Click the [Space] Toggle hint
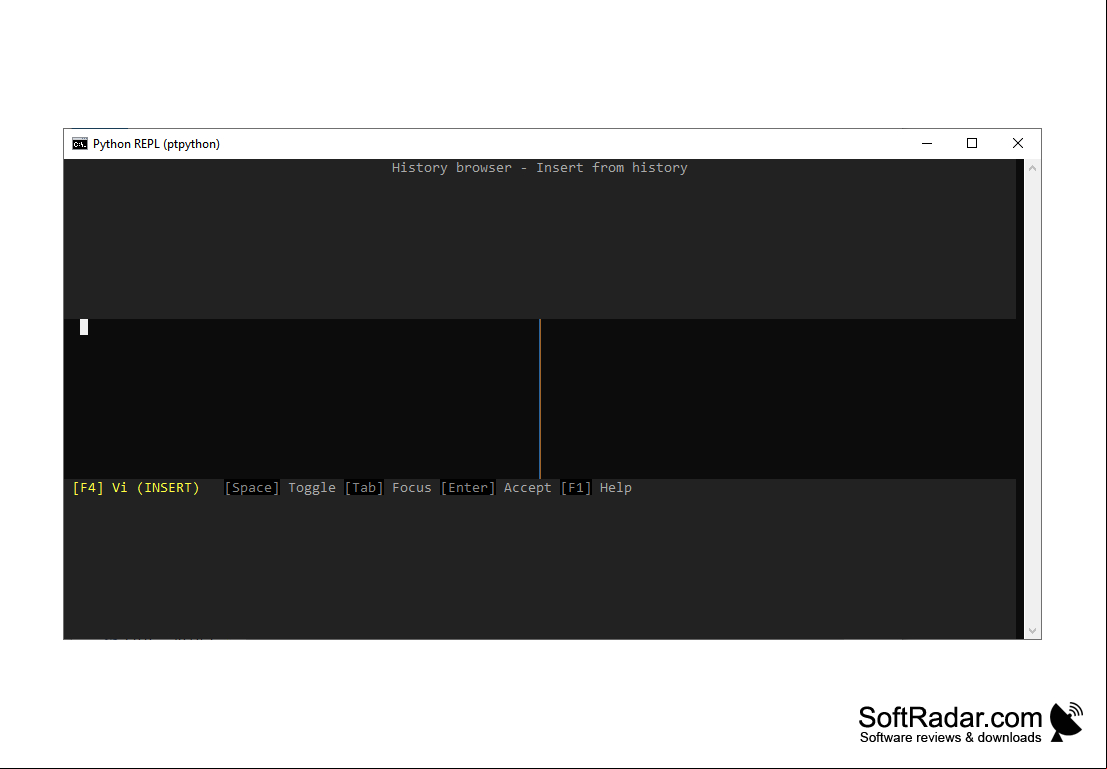The height and width of the screenshot is (769, 1107). pos(280,488)
